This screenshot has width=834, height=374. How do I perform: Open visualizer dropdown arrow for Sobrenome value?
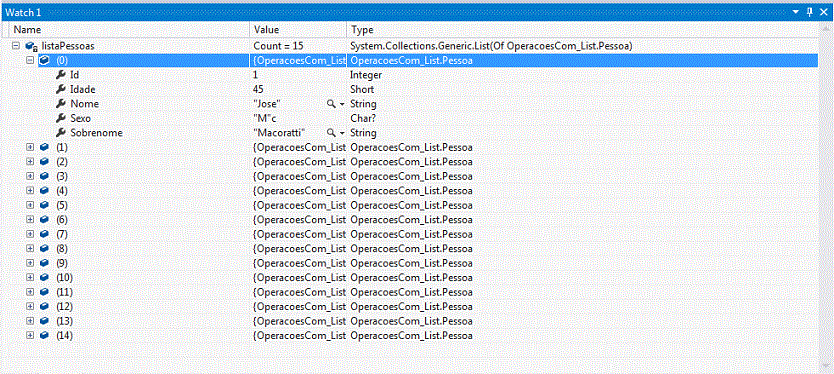click(x=341, y=133)
